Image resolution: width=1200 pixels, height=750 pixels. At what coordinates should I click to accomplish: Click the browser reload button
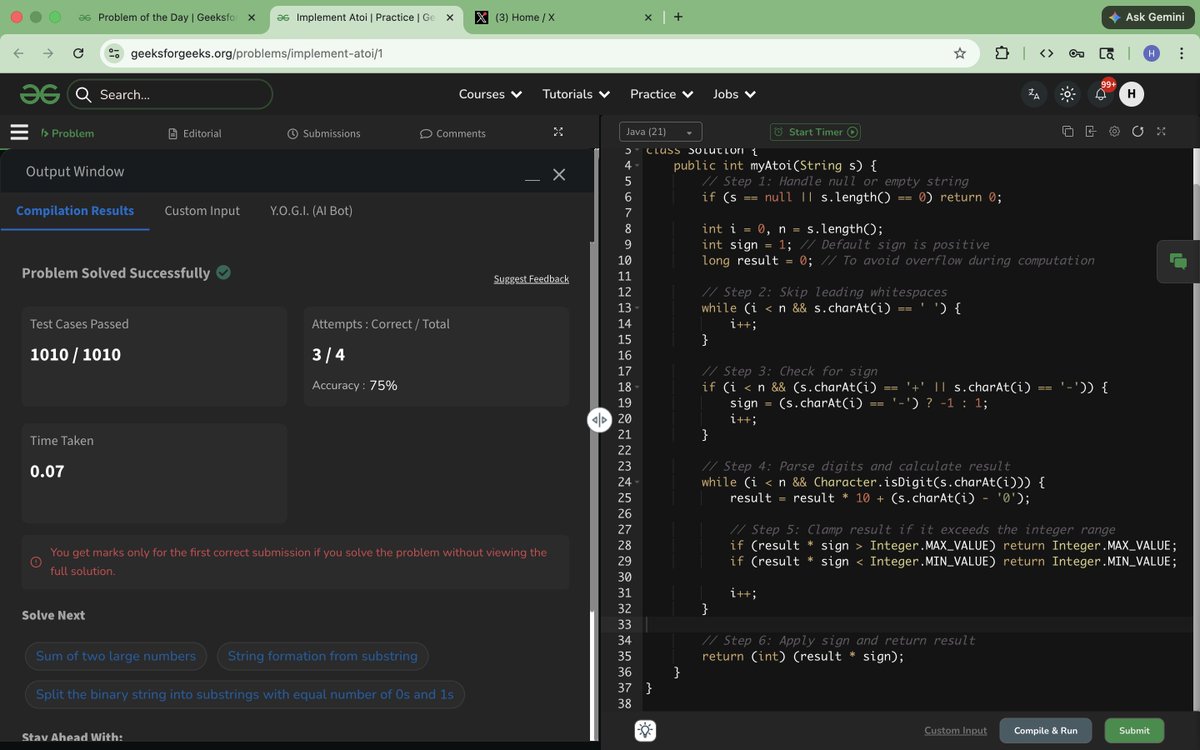click(x=78, y=53)
